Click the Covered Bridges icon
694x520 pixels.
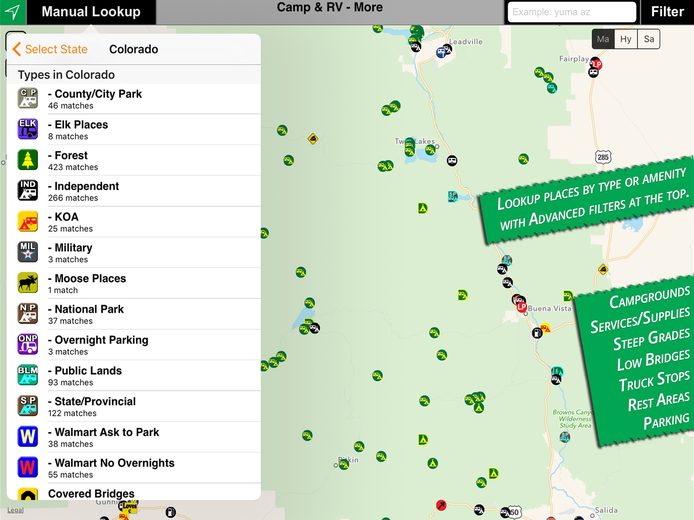pos(28,494)
